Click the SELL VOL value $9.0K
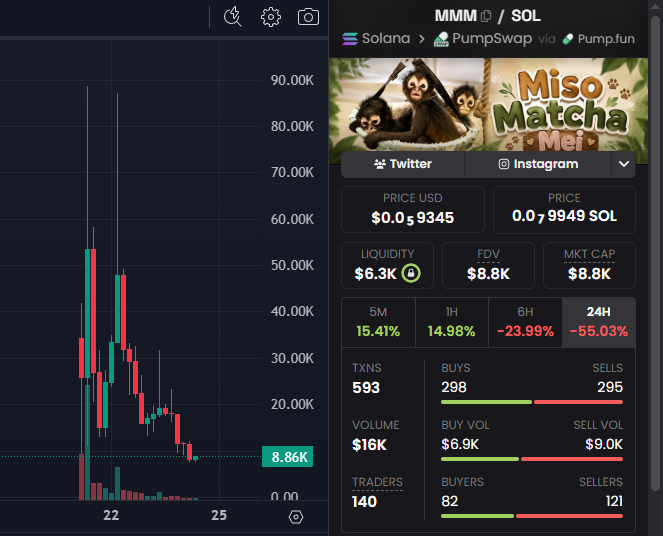 click(x=604, y=444)
